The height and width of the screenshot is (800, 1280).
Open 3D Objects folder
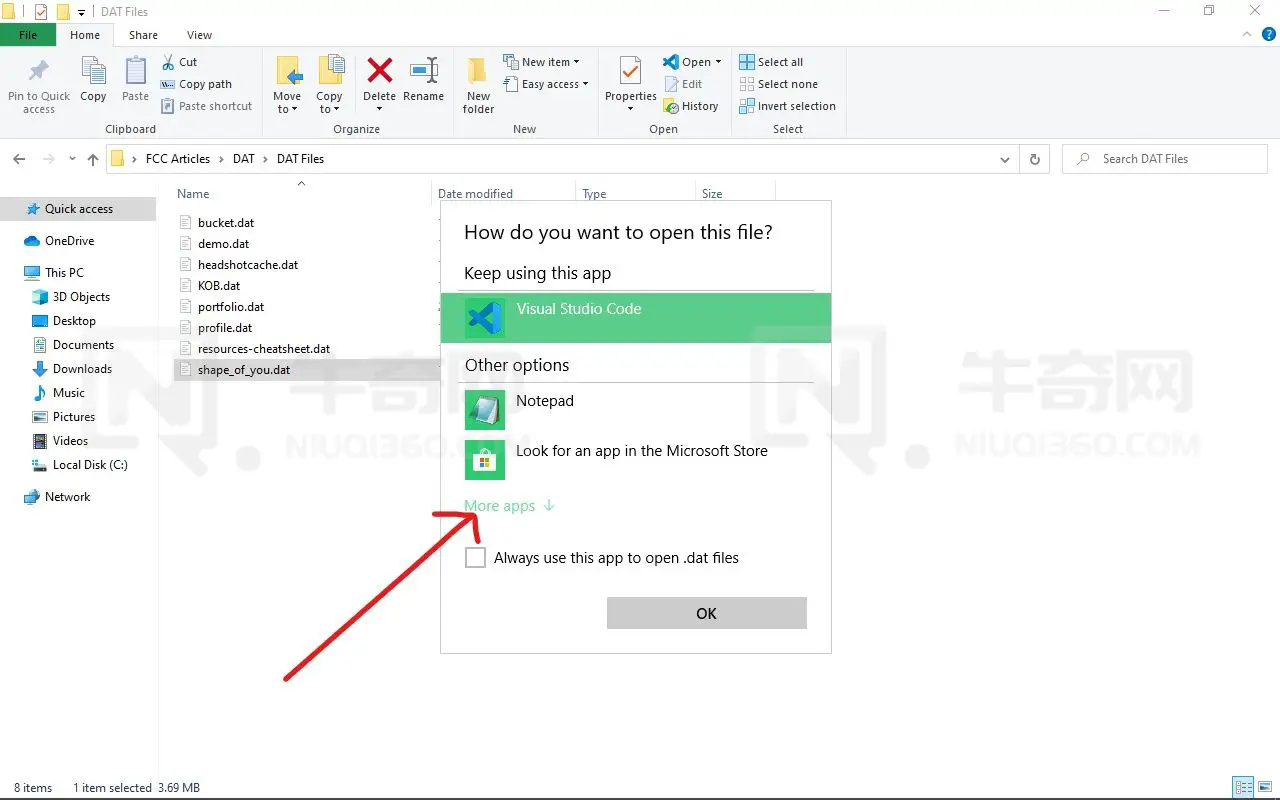coord(81,297)
